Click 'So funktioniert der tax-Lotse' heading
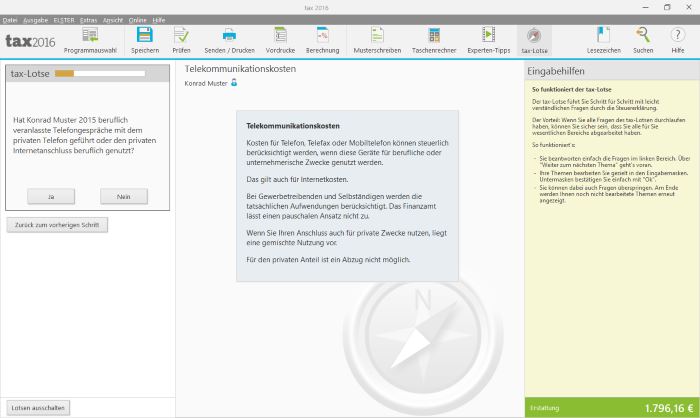The image size is (700, 418). point(571,89)
